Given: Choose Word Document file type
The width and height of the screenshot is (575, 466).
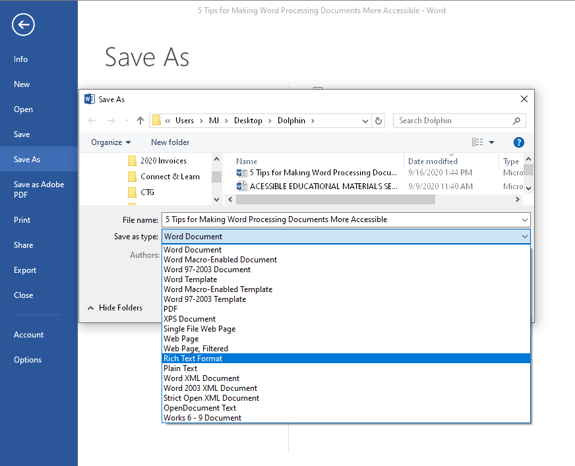Looking at the screenshot, I should click(346, 250).
